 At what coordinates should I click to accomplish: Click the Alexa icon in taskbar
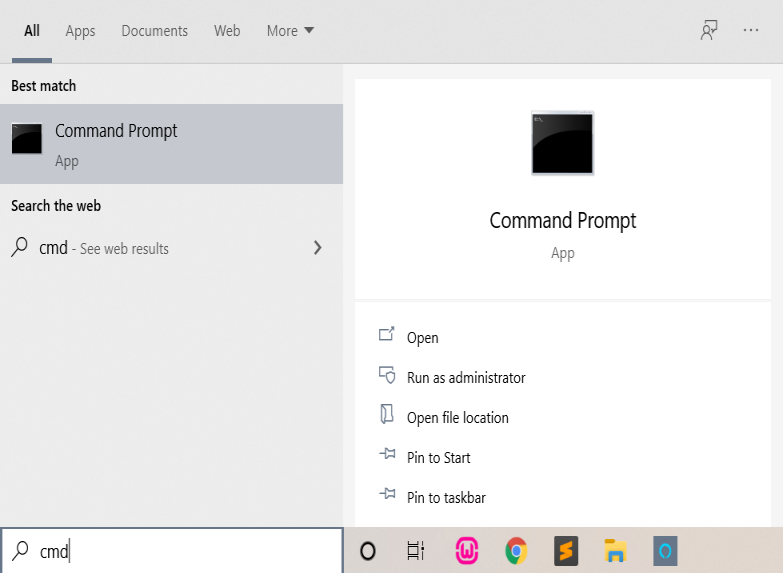pos(666,551)
